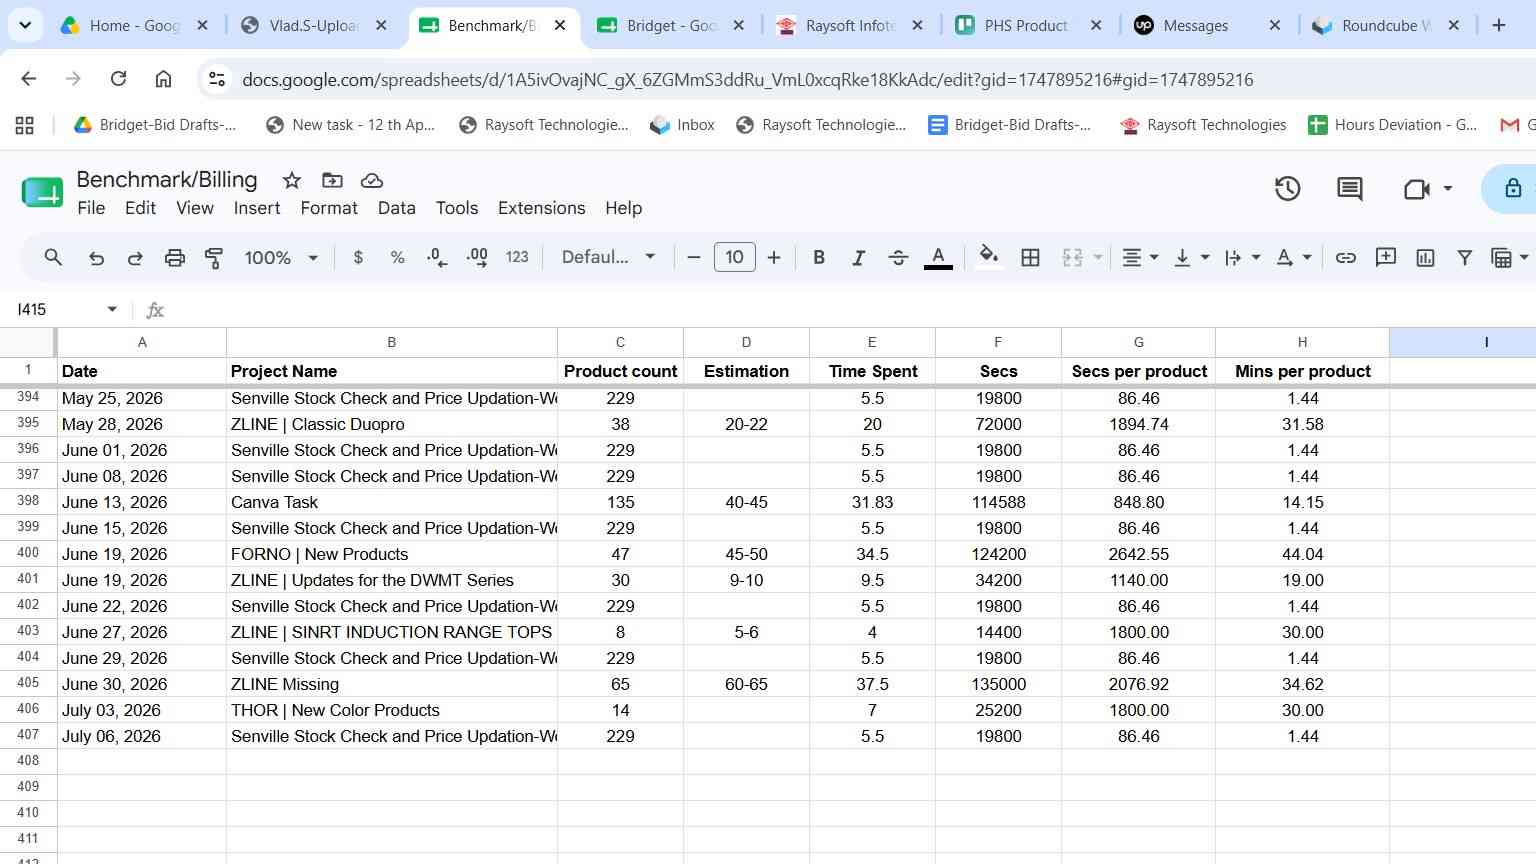The image size is (1536, 864).
Task: Click the print icon
Action: pos(174,258)
